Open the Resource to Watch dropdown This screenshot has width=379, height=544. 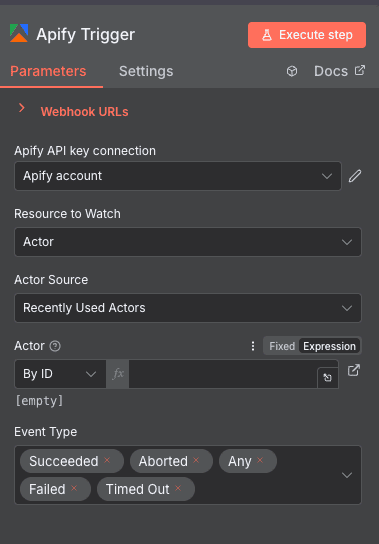tap(188, 242)
